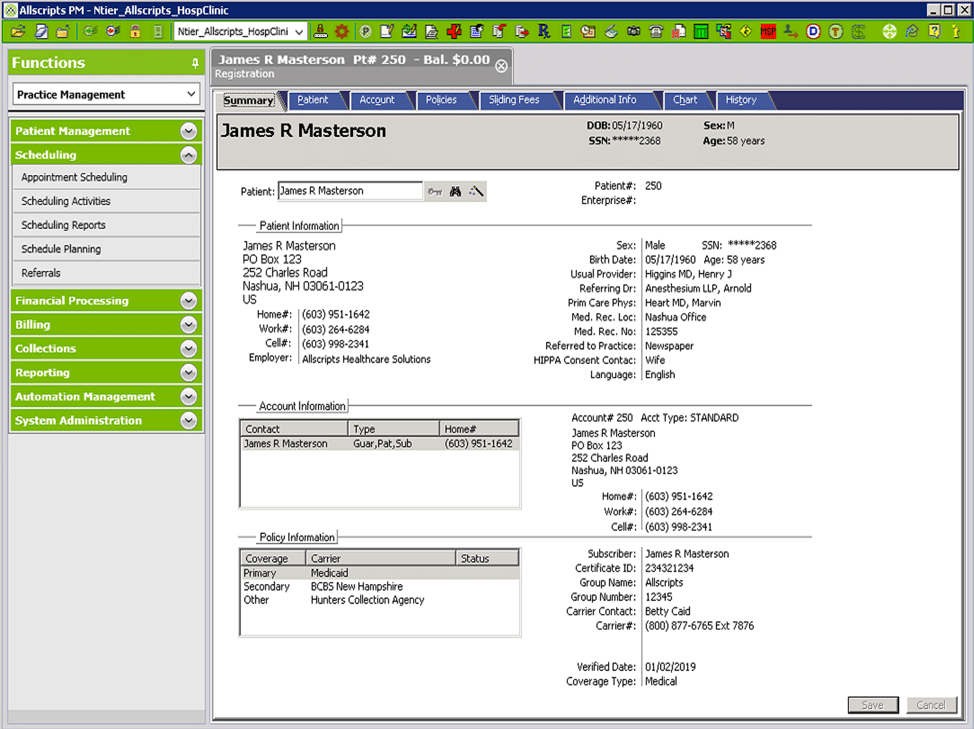Click the key icon next to the Patient field
The height and width of the screenshot is (729, 974).
click(x=435, y=191)
